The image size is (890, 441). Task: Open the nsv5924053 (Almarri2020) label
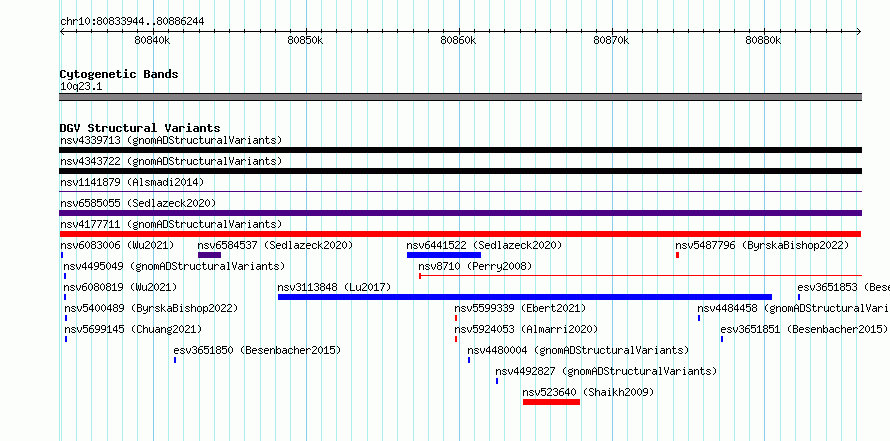click(x=526, y=329)
